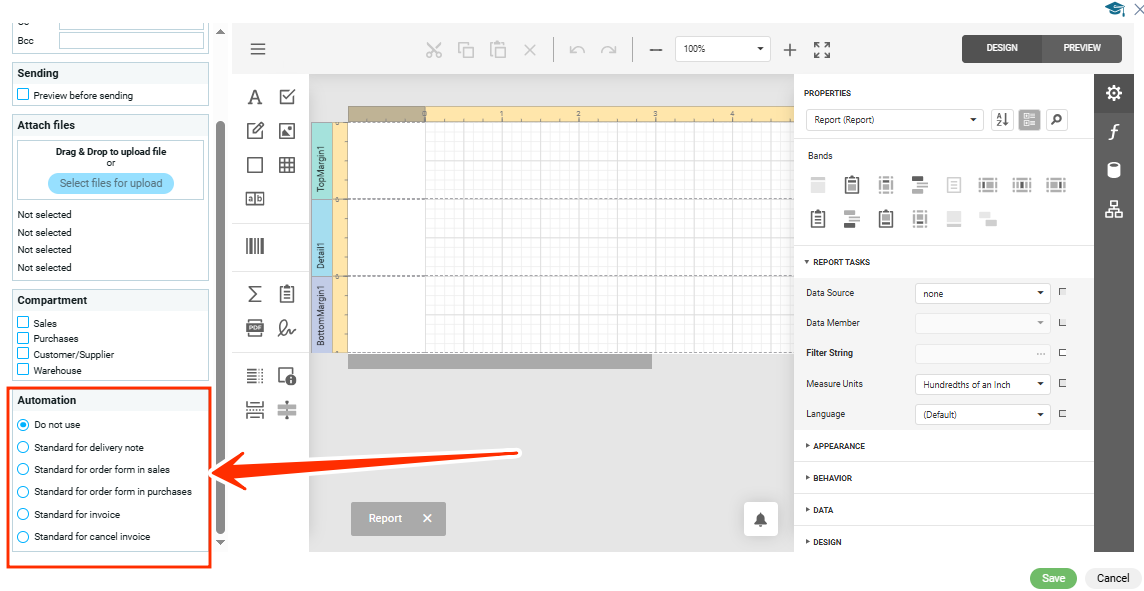
Task: Select the Barcode control tool
Action: 255,246
